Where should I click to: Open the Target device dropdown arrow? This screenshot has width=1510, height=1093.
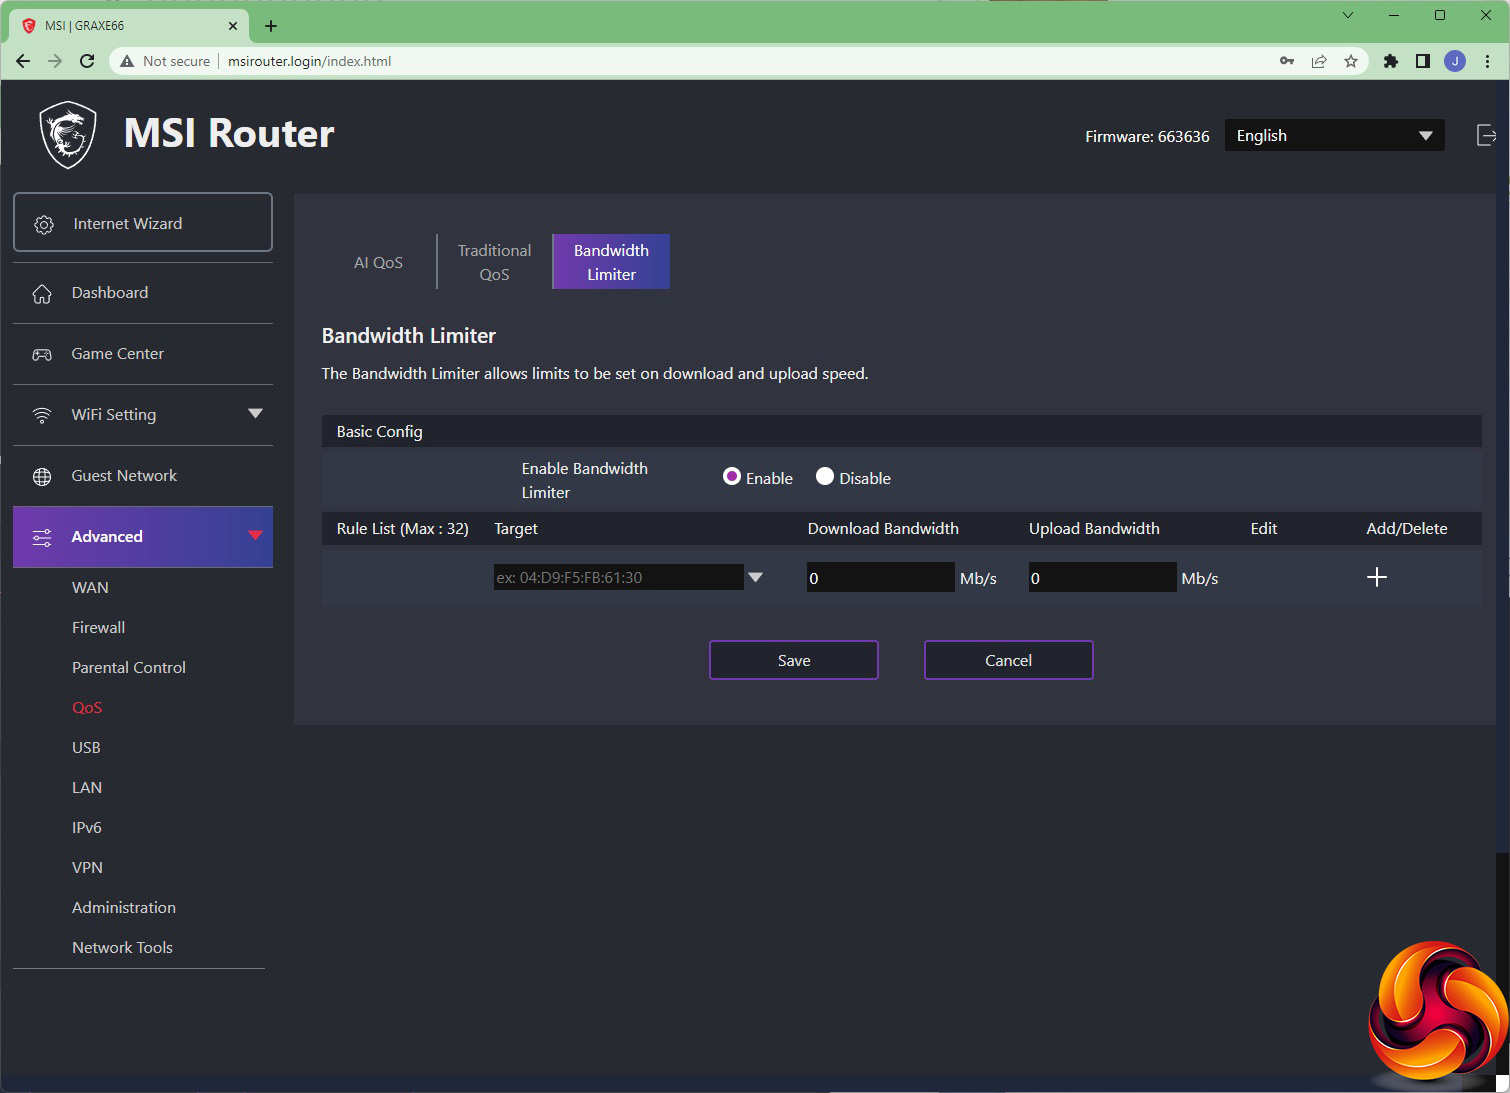[756, 577]
